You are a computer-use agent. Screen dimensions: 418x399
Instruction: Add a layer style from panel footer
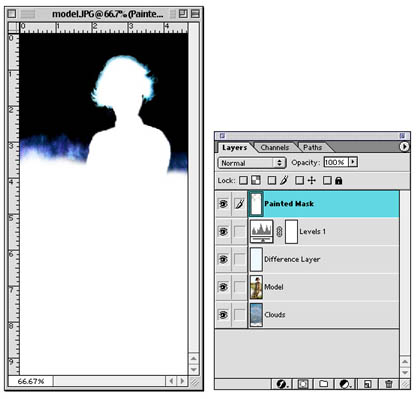click(x=282, y=384)
